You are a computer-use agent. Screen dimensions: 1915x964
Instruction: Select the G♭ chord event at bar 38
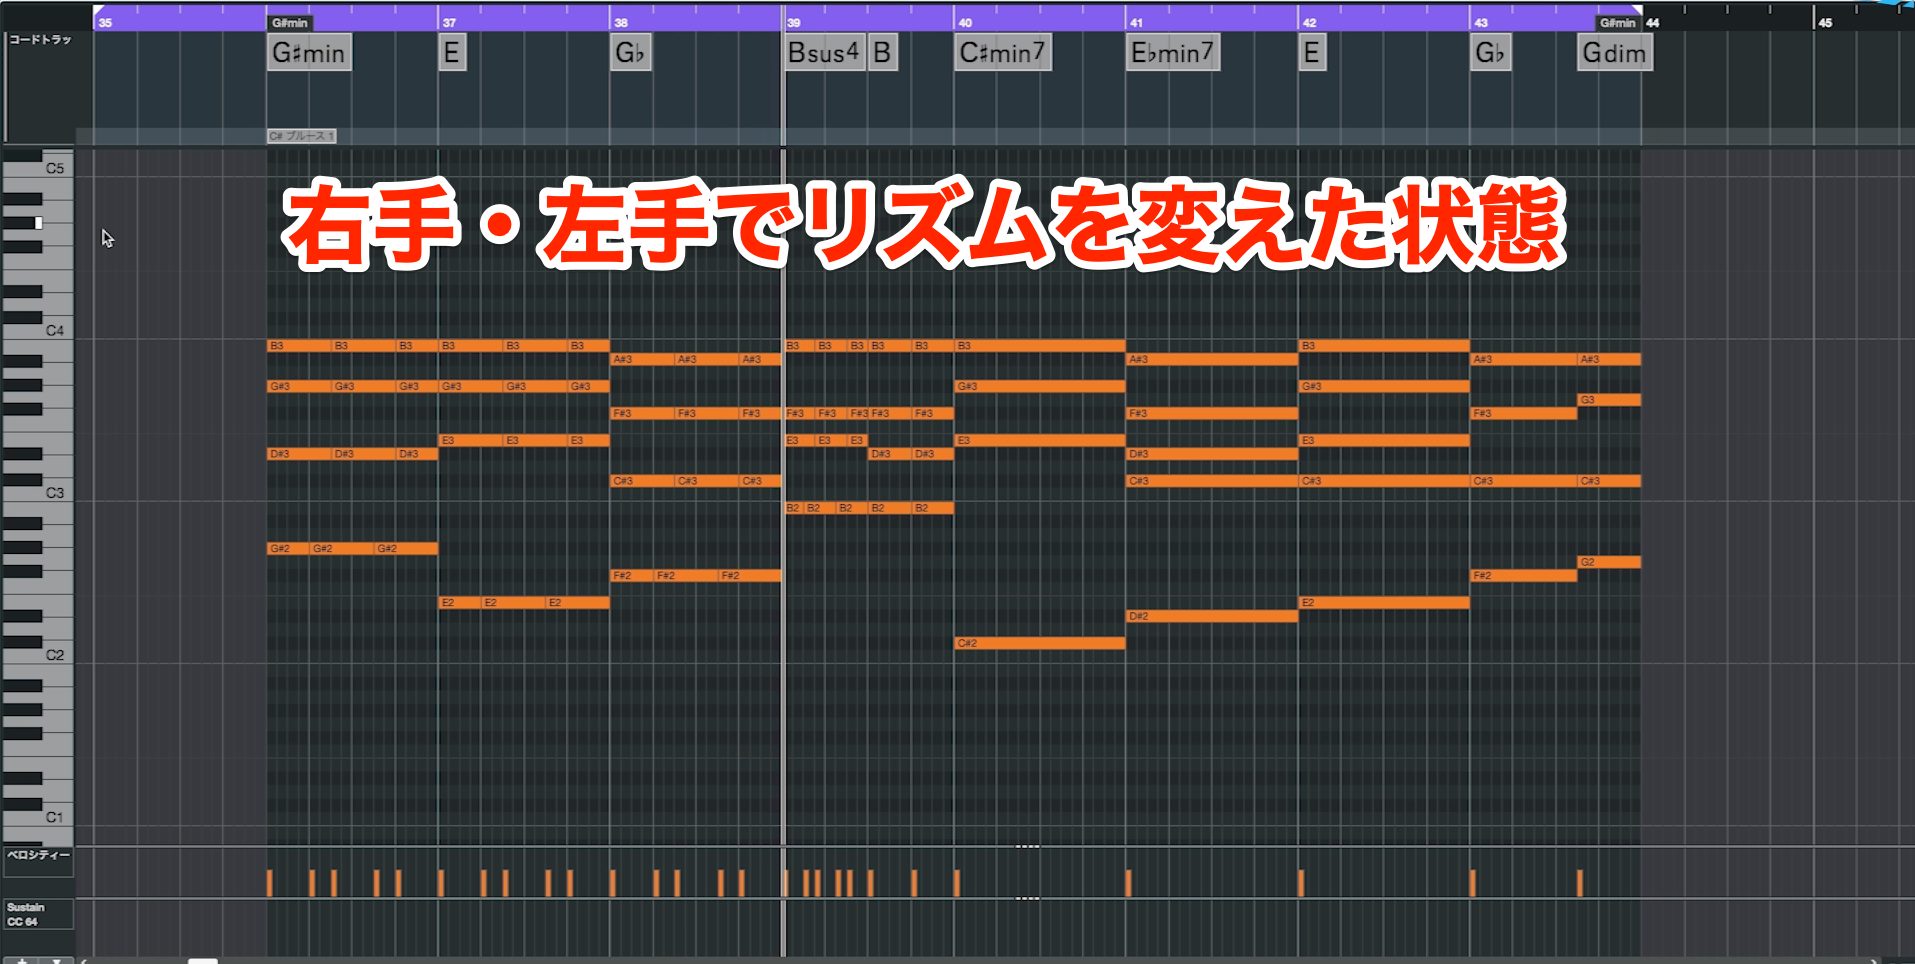[631, 53]
